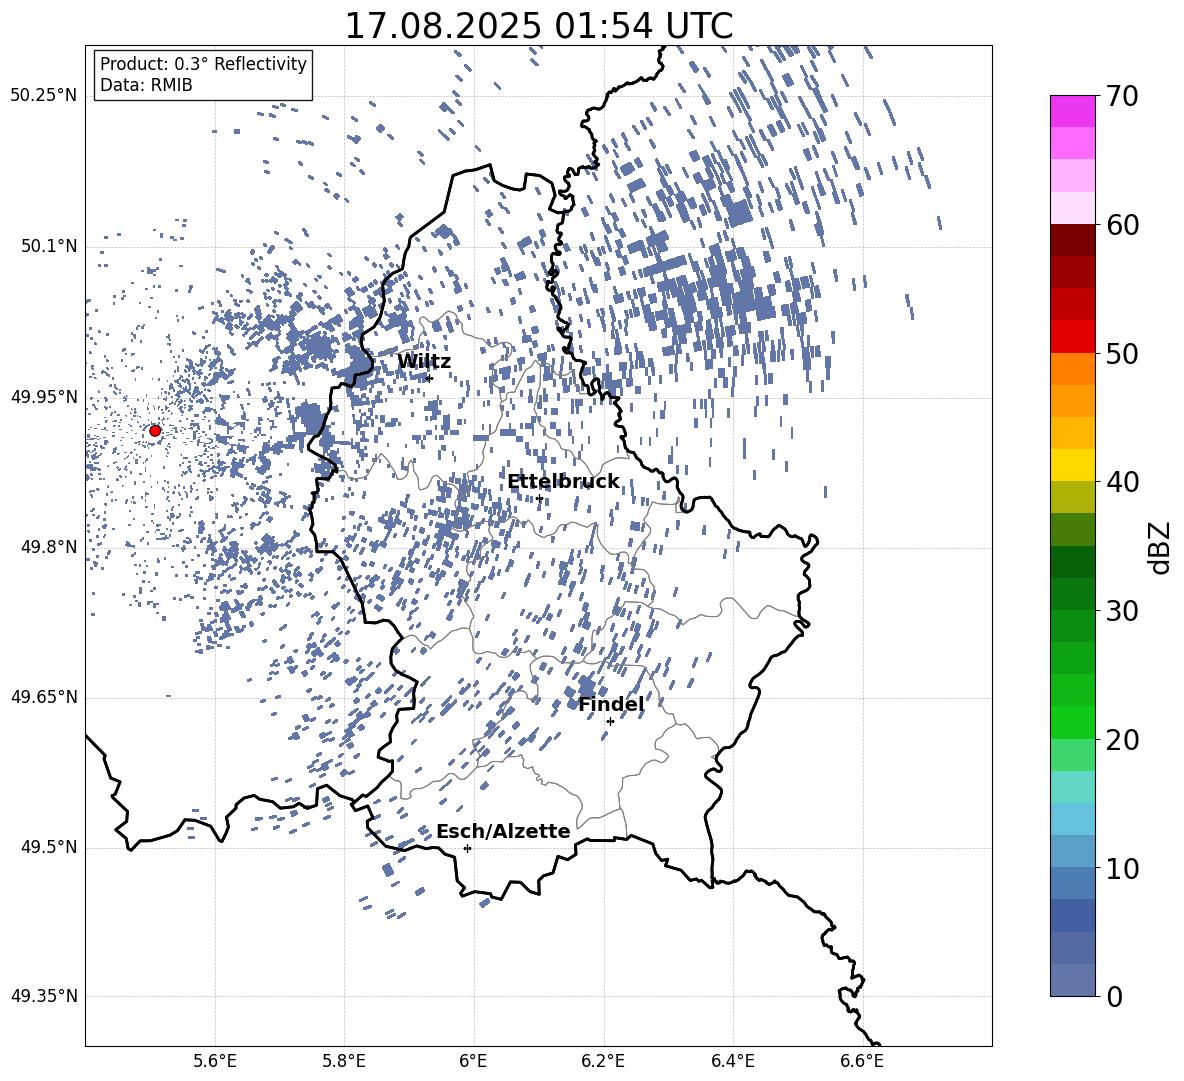Select the Wiltz city label
Viewport: 1184px width, 1081px height.
[x=424, y=361]
